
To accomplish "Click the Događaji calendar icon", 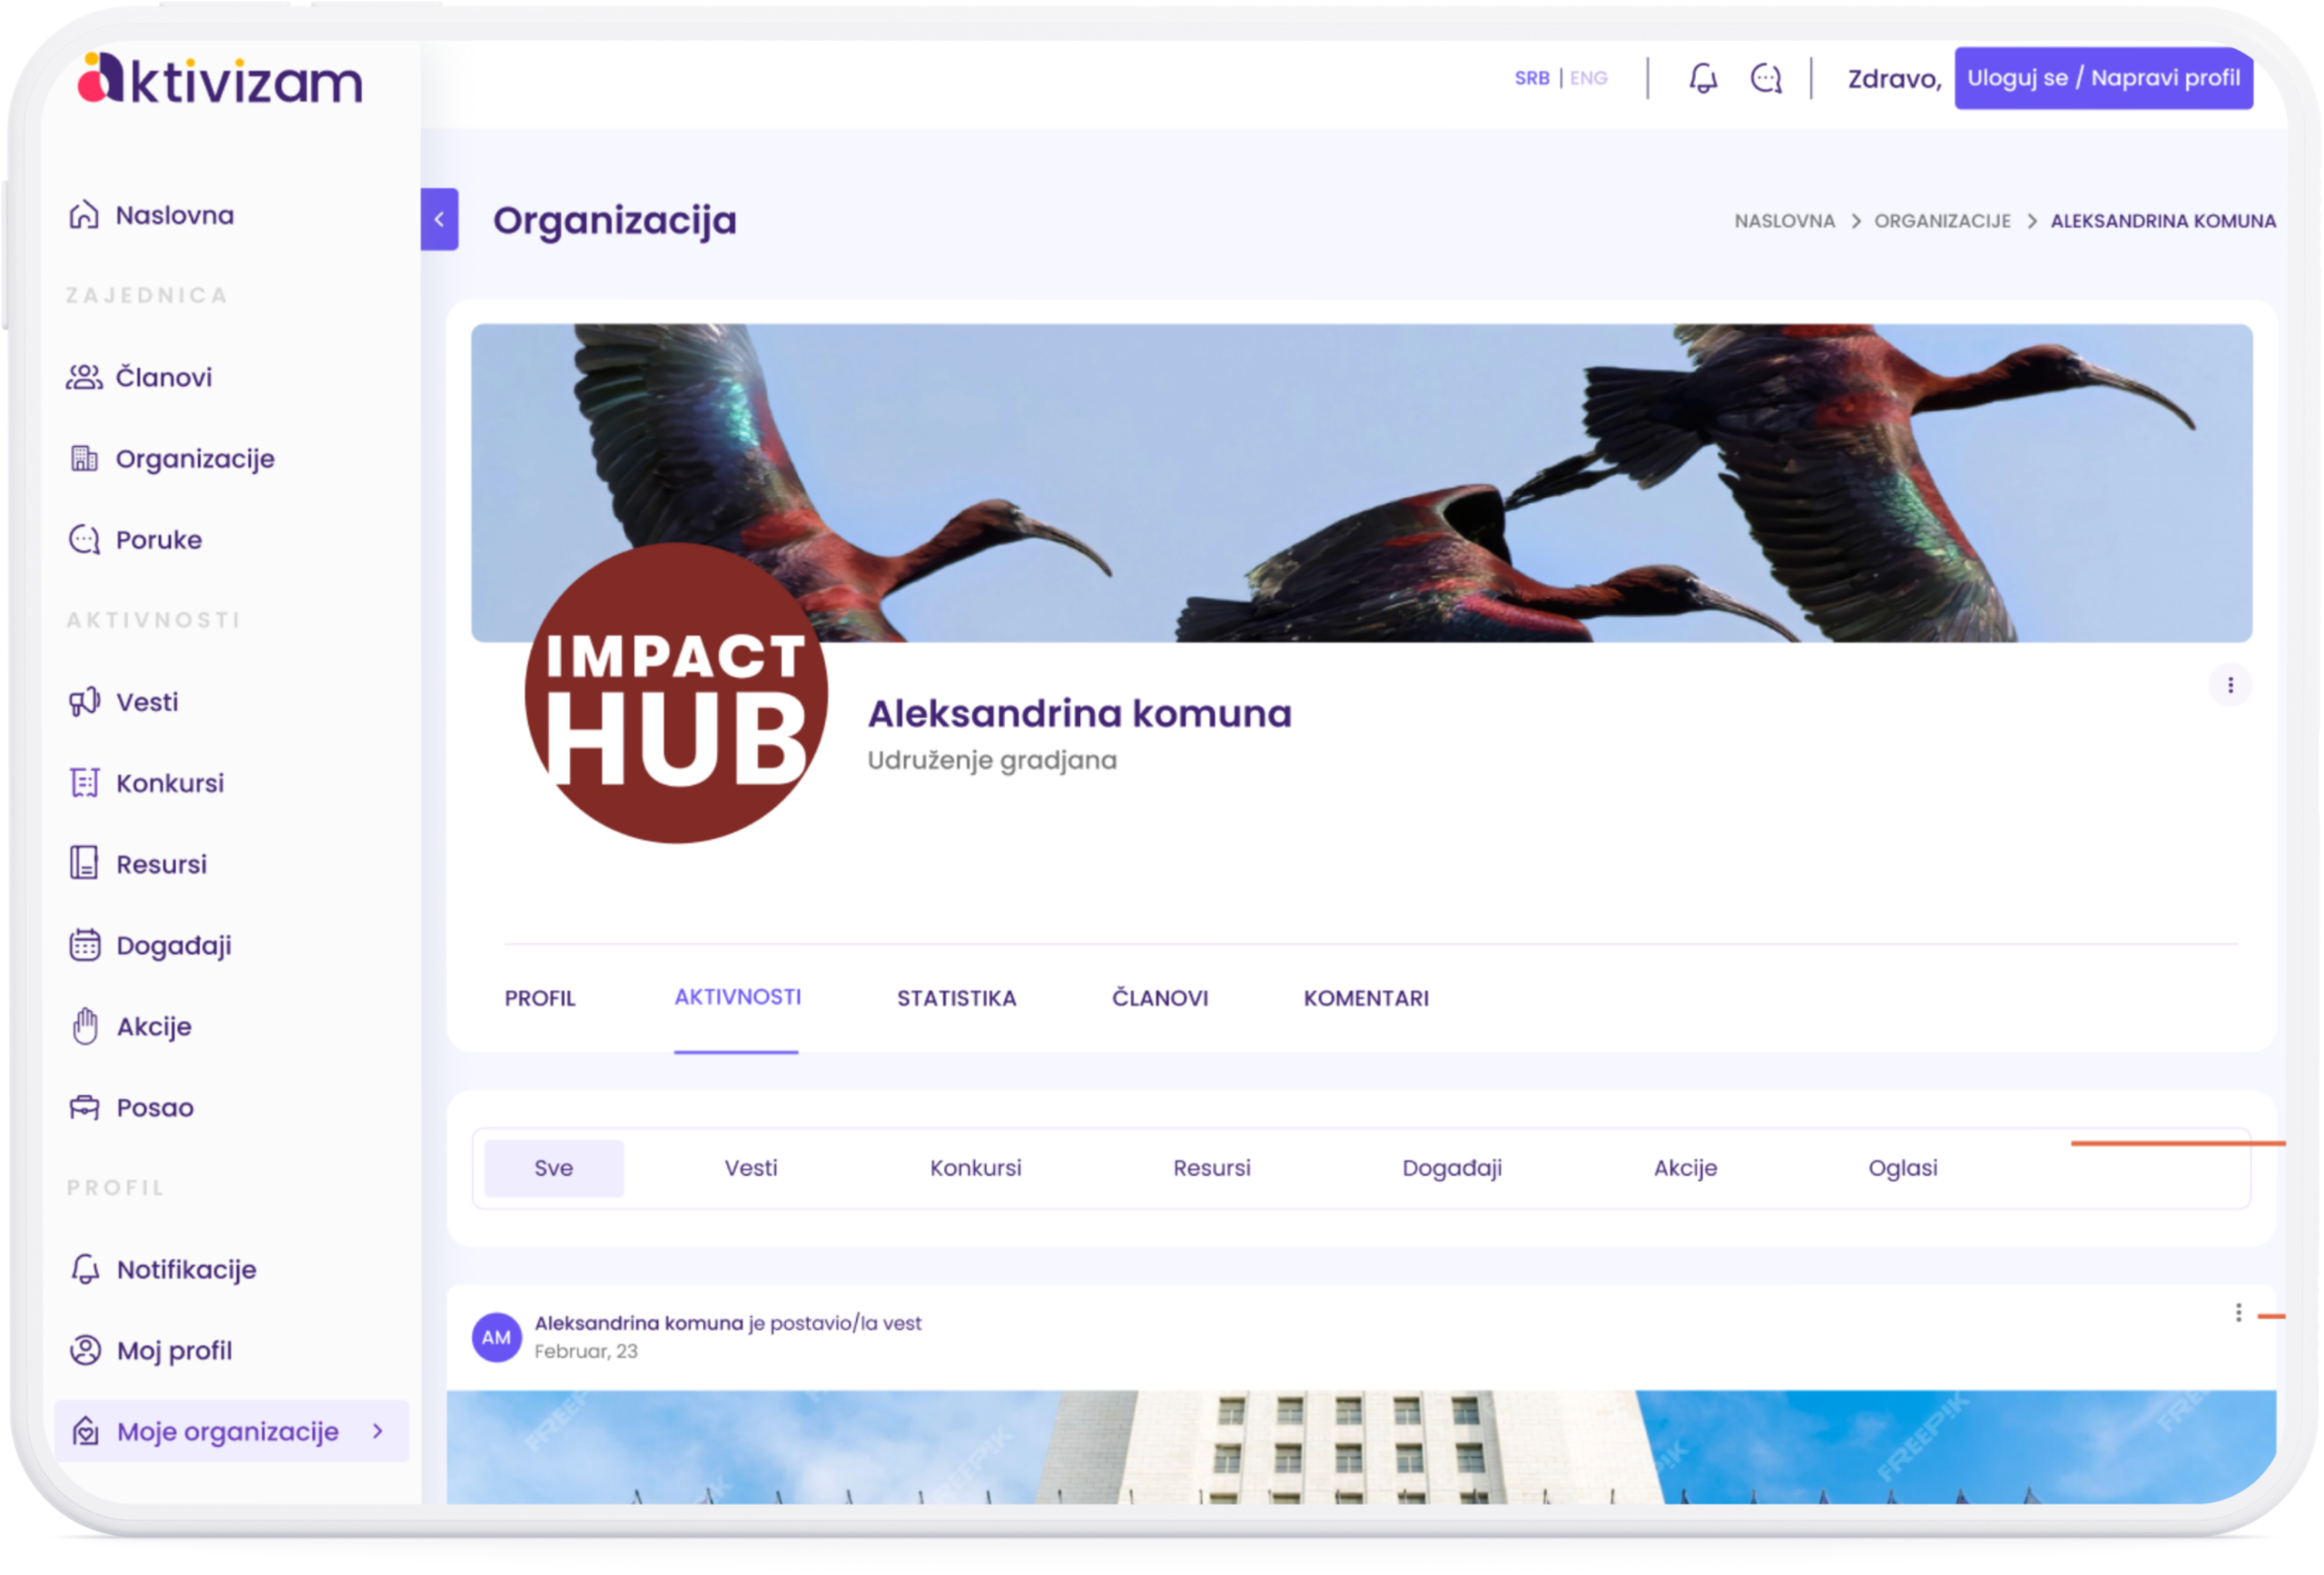I will pos(84,945).
